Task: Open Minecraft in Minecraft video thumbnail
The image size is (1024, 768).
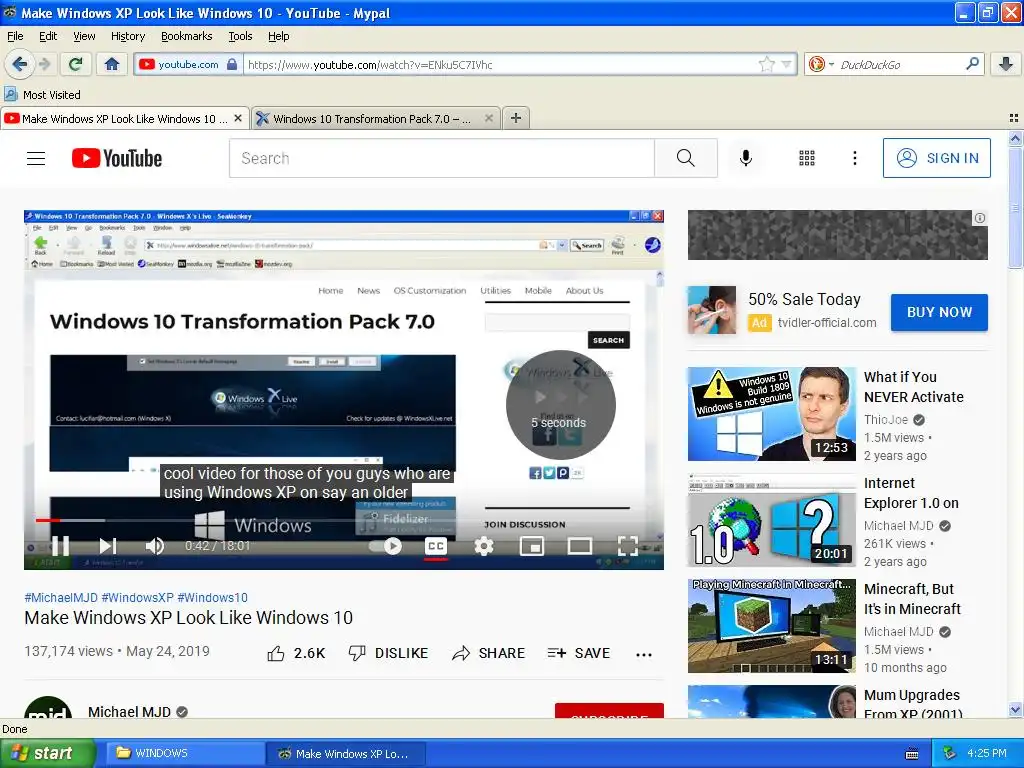Action: pos(771,626)
